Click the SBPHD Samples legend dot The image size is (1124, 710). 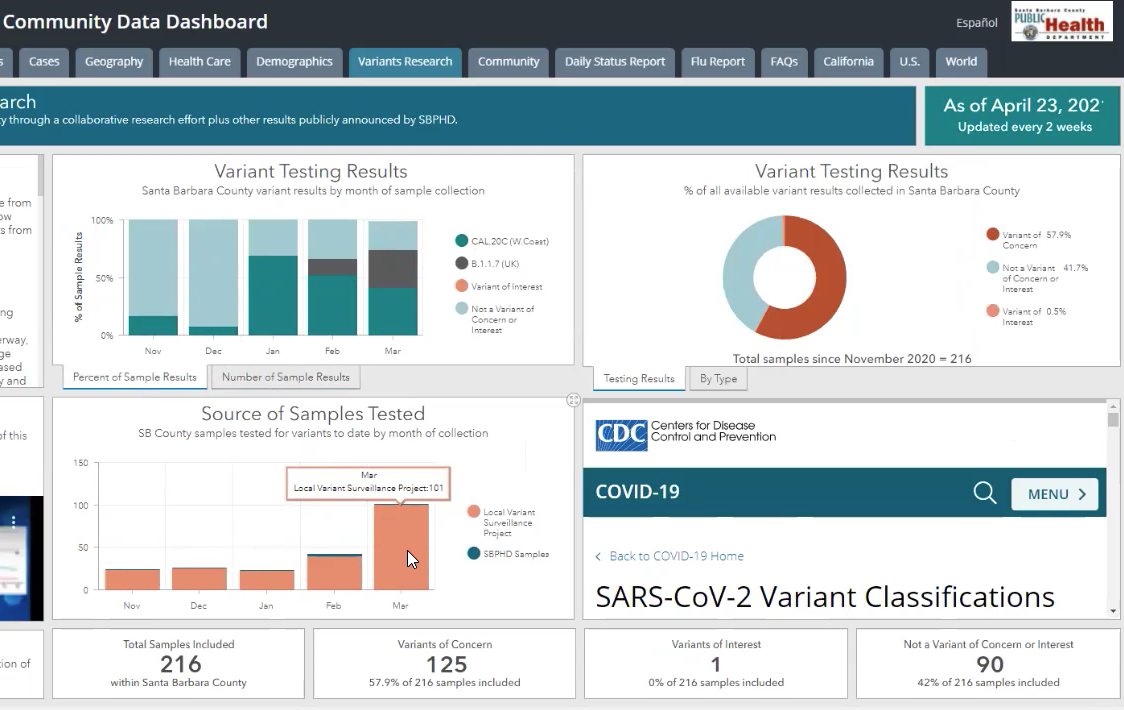pos(474,553)
